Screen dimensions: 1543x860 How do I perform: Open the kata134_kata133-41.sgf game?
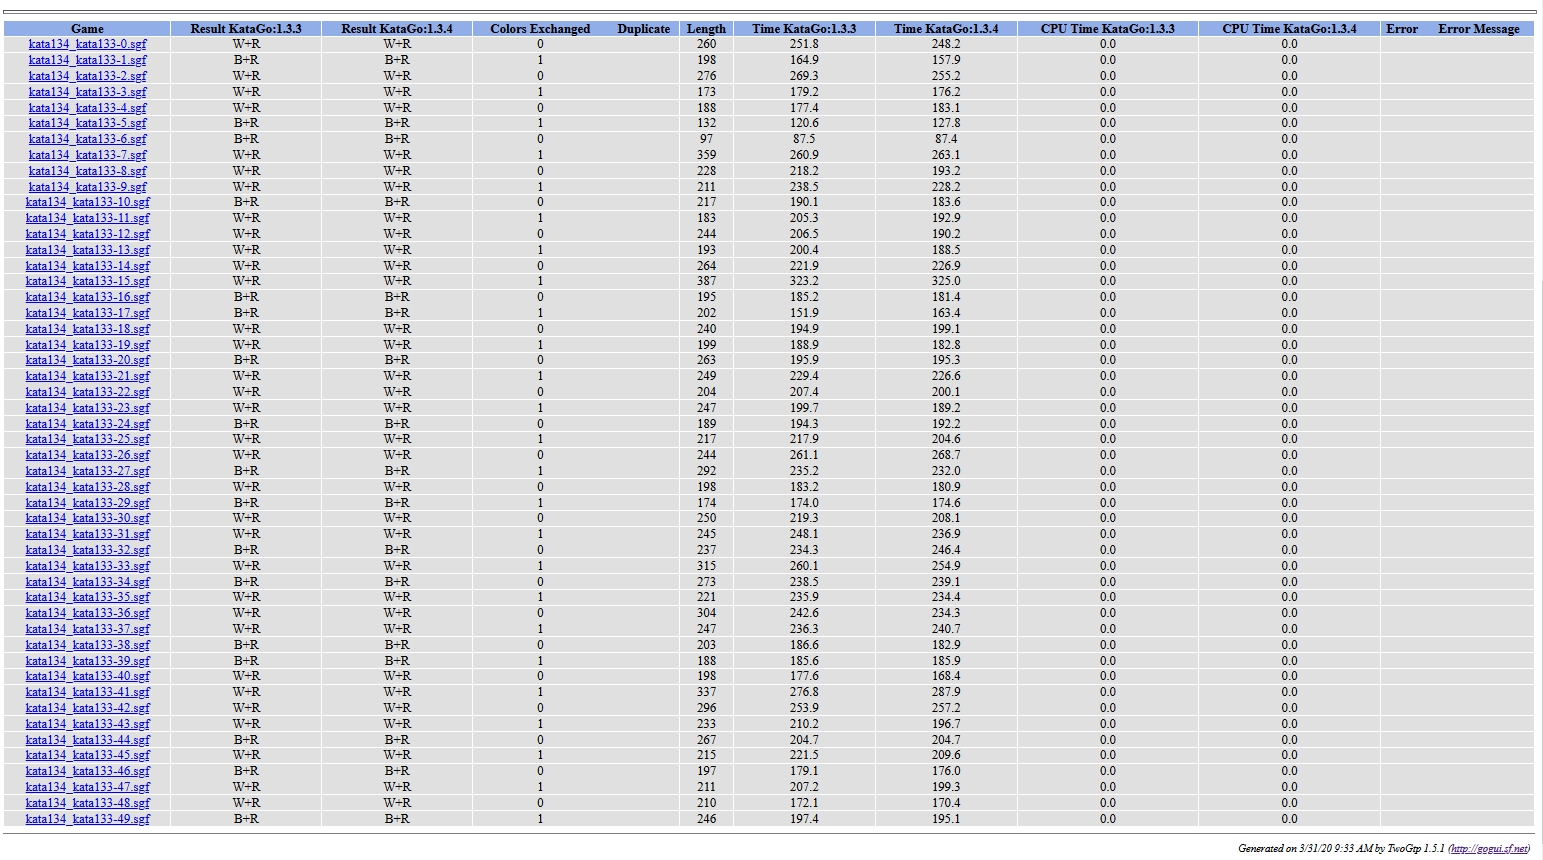[x=87, y=692]
